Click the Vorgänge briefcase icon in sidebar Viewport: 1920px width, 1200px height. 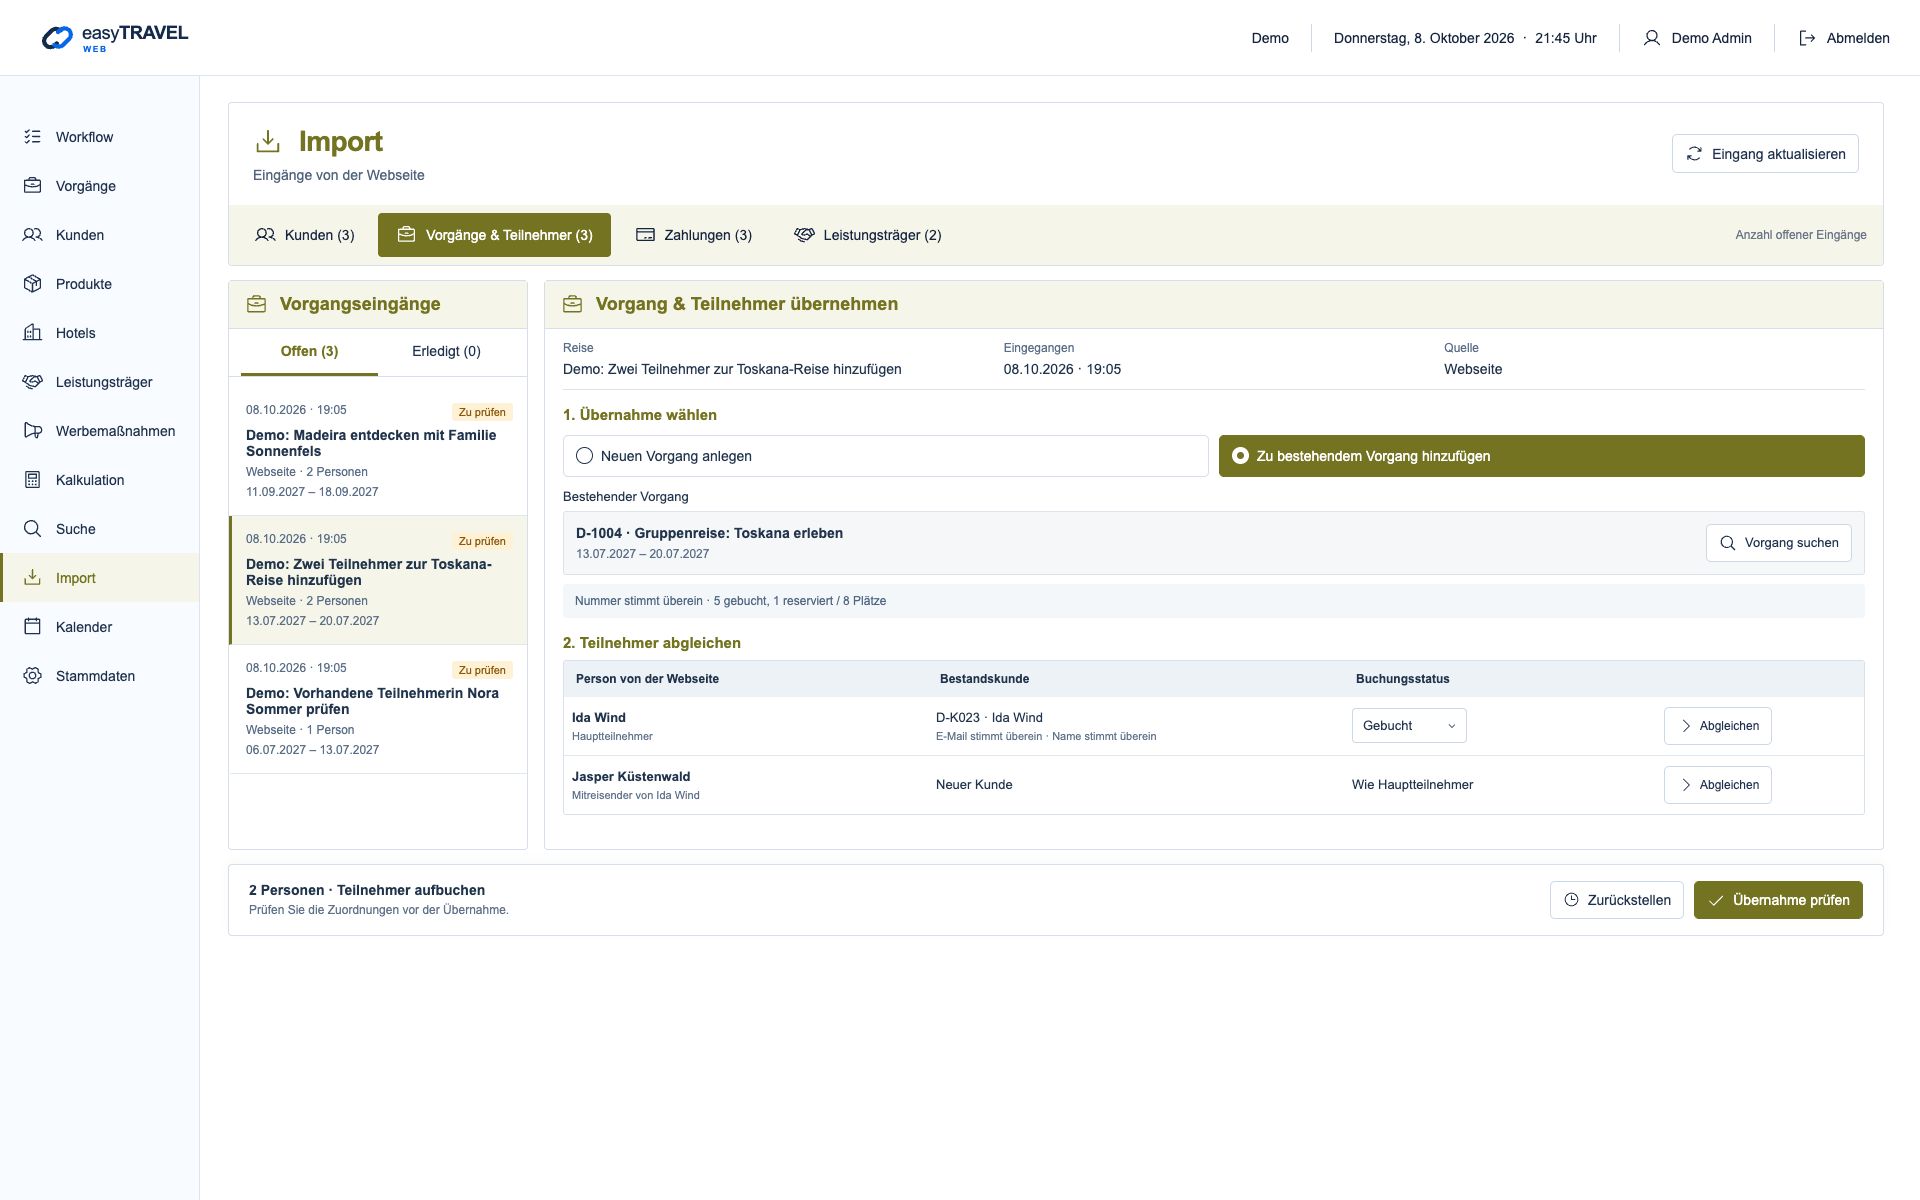pos(32,186)
